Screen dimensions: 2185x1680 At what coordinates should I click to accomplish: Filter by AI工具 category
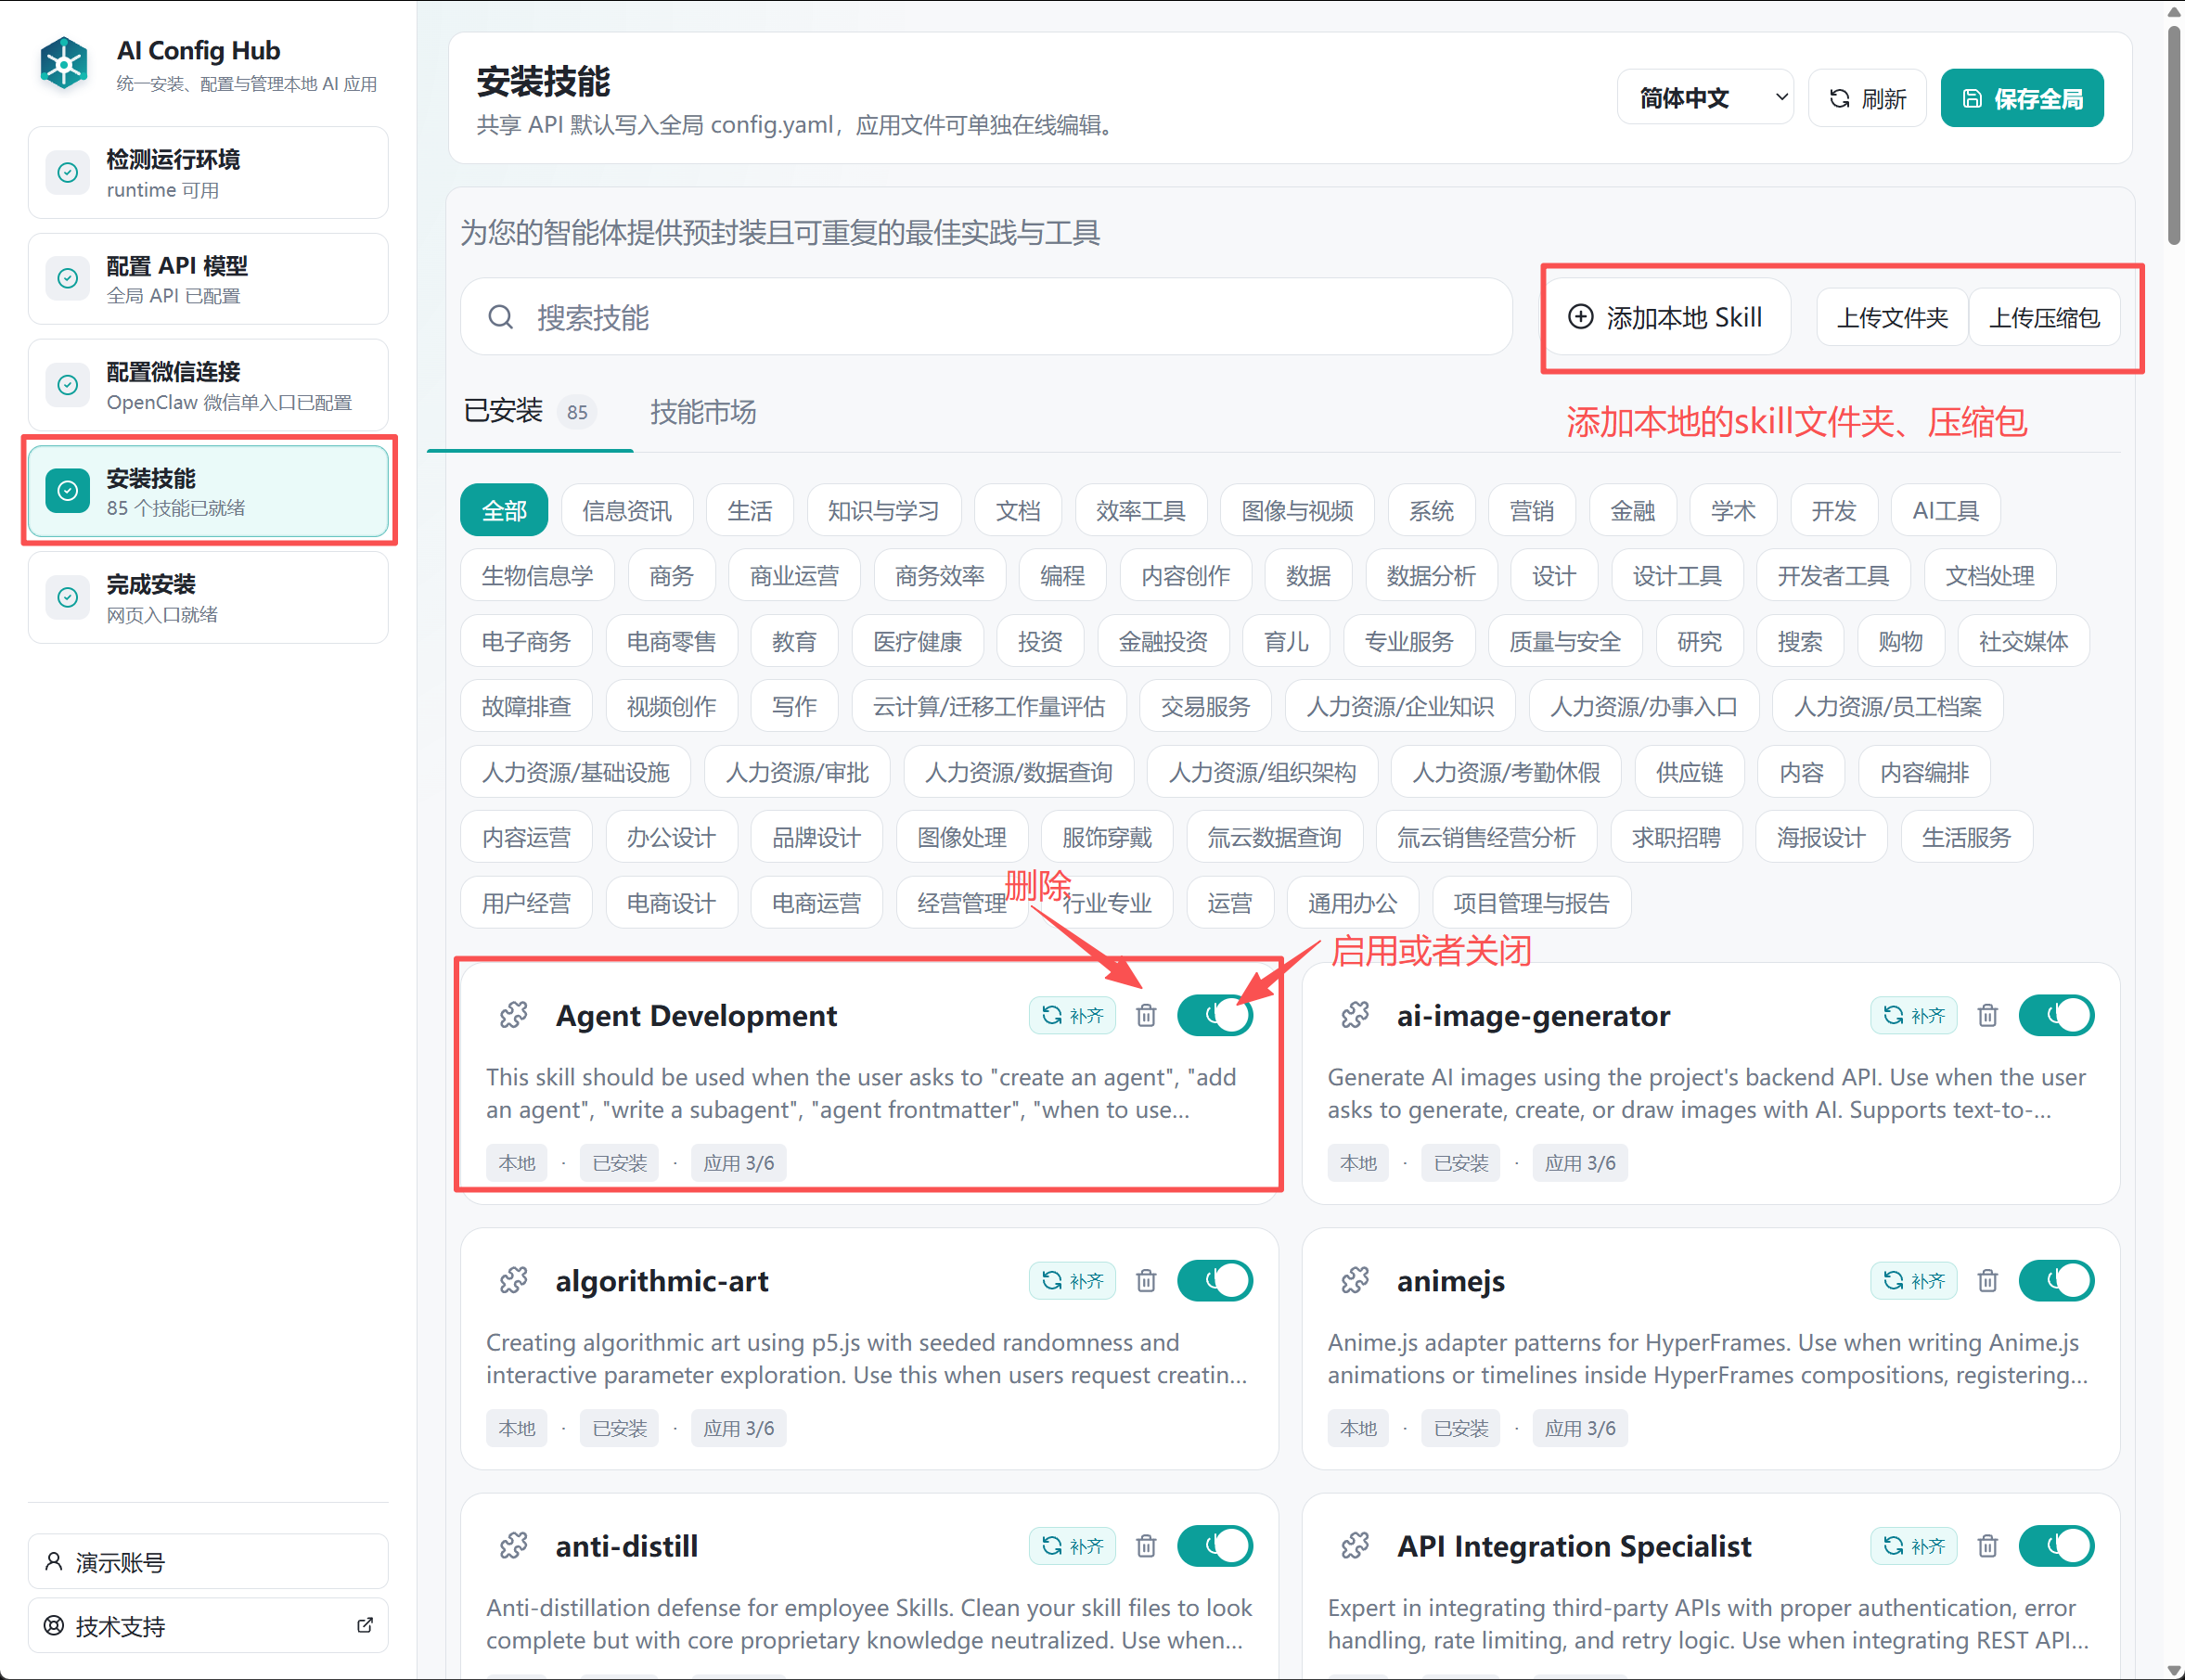1945,511
